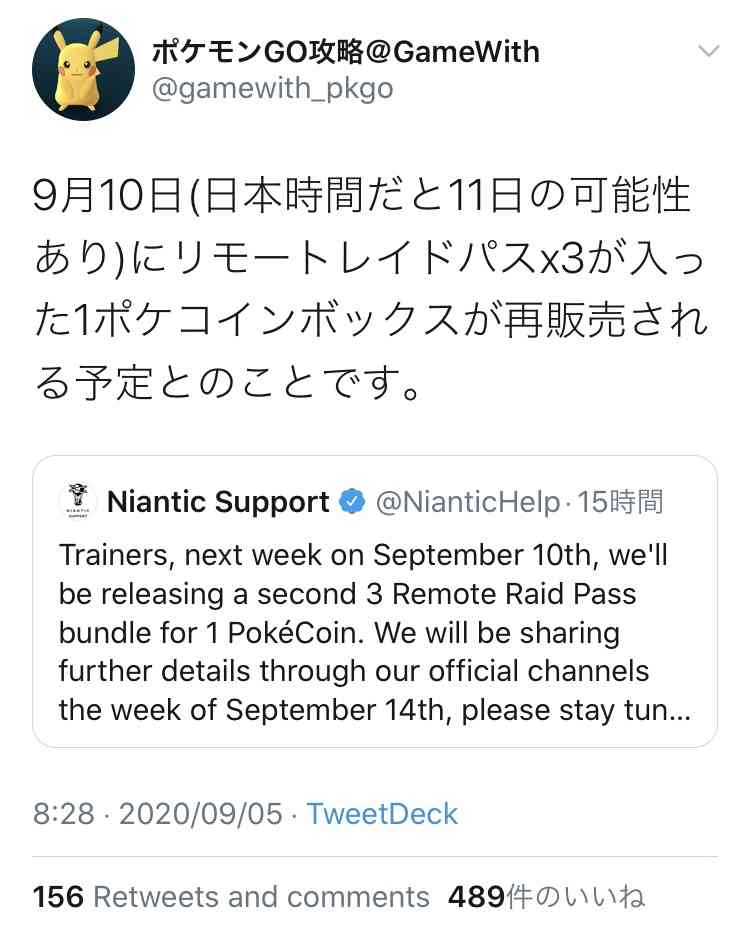750x929 pixels.
Task: View the 156 Retweets count
Action: point(58,897)
